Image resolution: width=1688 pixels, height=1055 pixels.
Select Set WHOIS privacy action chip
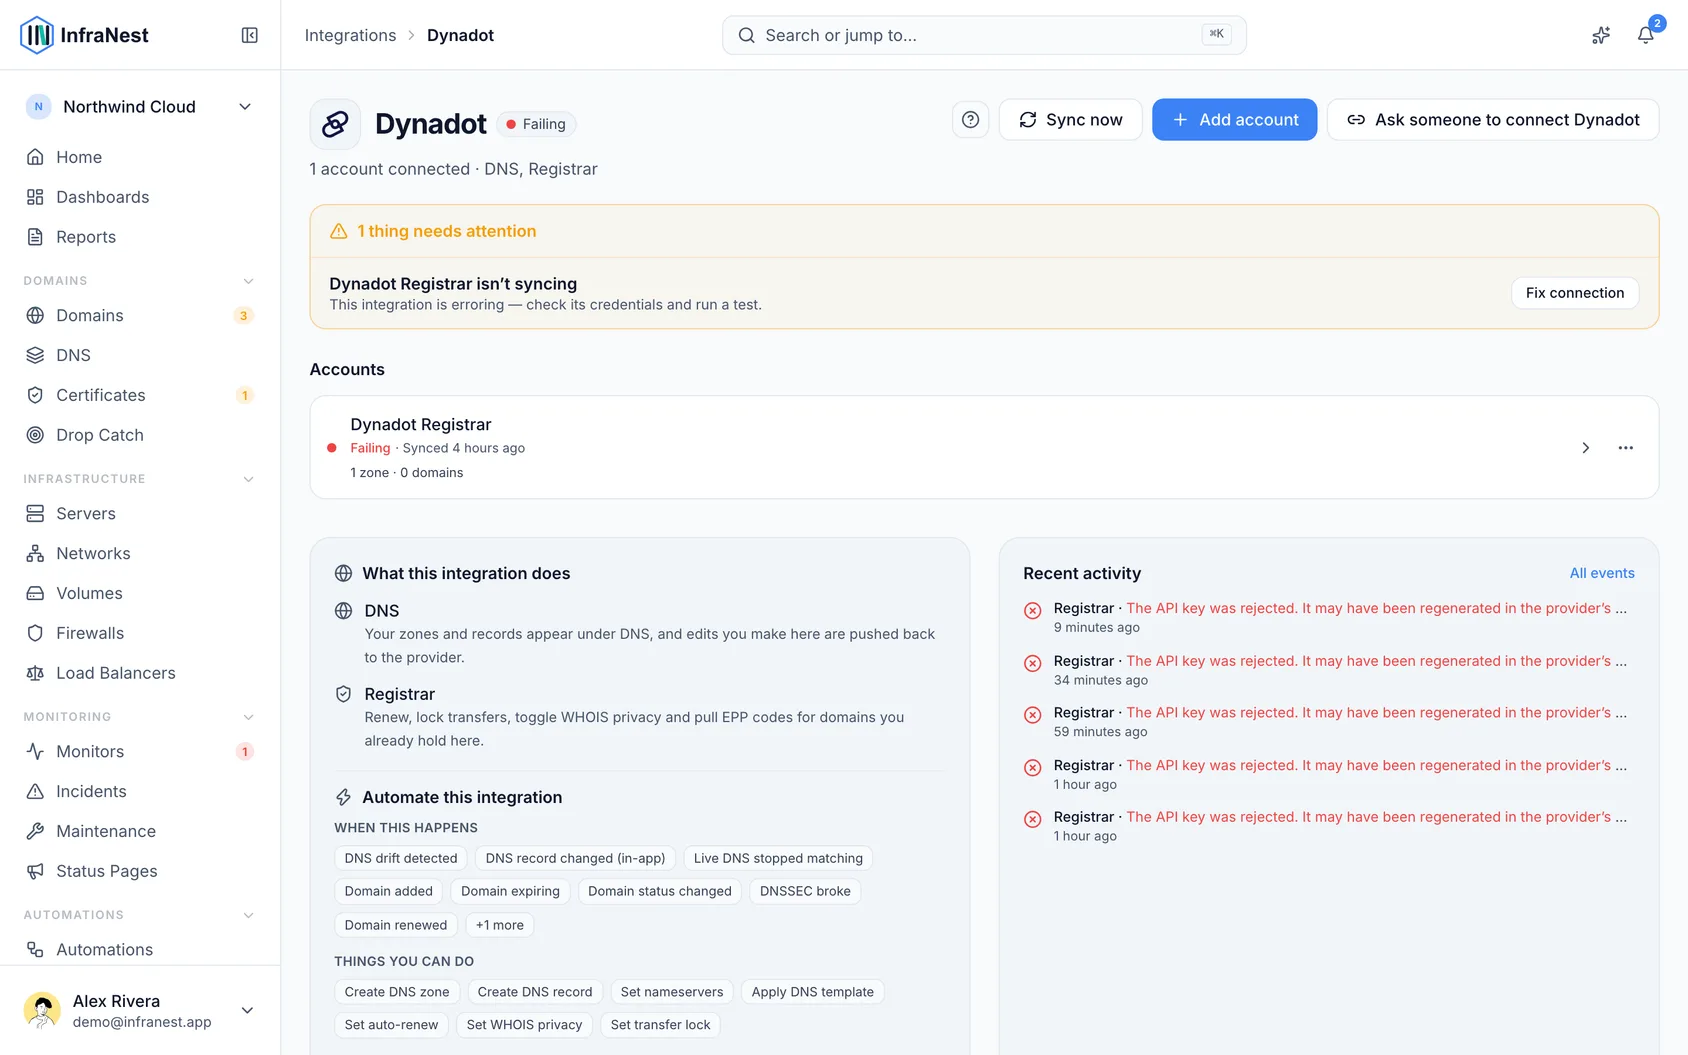click(524, 1025)
